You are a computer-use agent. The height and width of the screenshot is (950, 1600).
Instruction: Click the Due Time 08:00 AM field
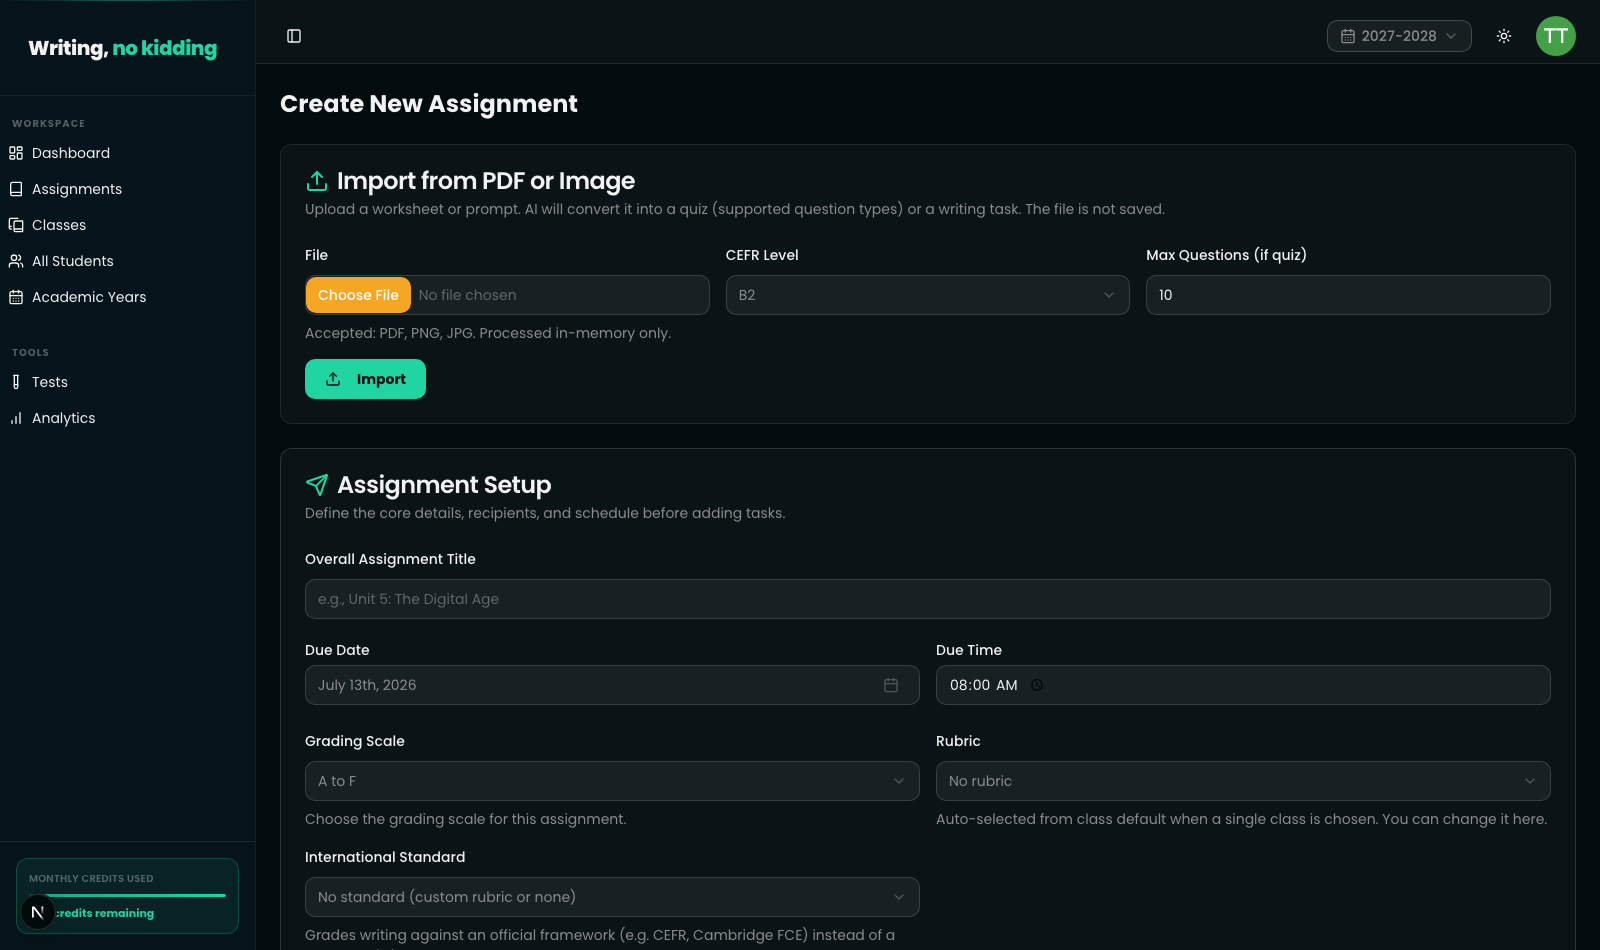coord(1243,685)
